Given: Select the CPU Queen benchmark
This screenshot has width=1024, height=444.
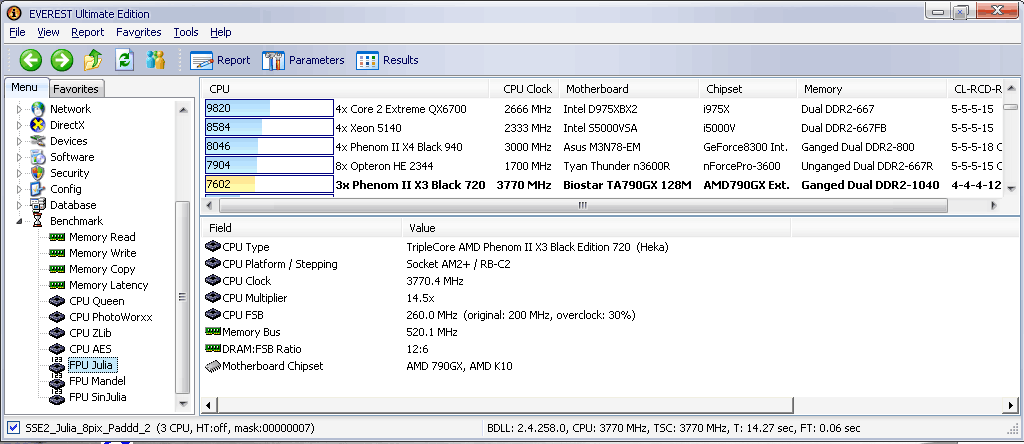Looking at the screenshot, I should coord(96,301).
